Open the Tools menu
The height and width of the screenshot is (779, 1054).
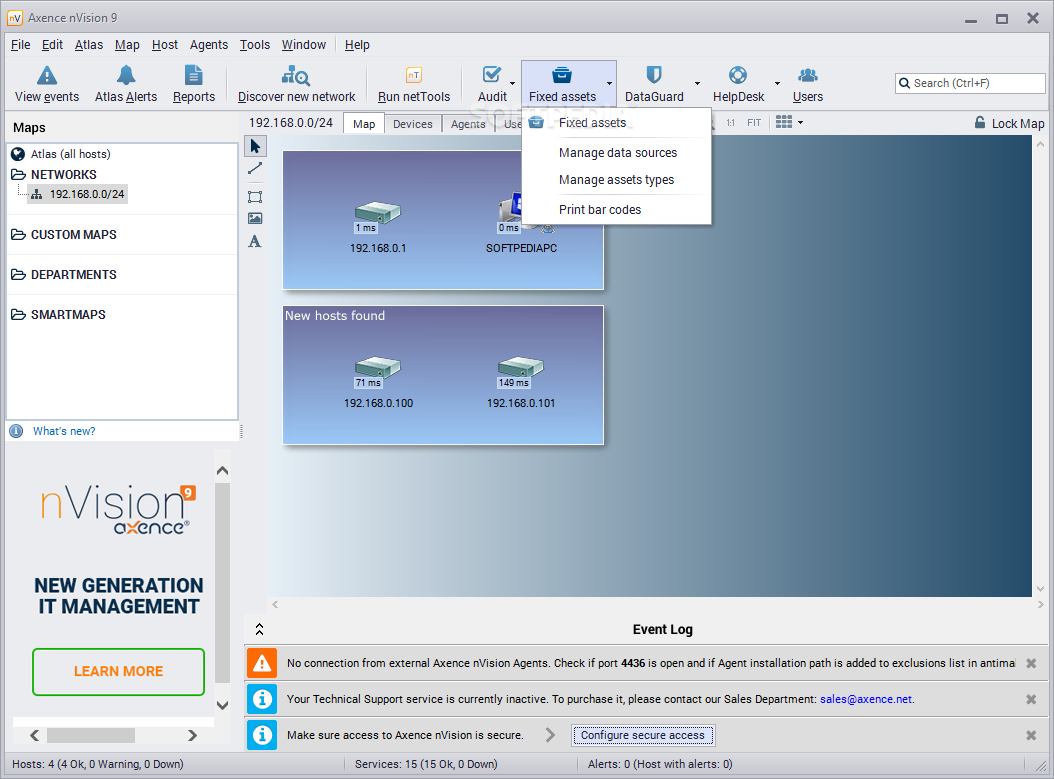point(255,45)
